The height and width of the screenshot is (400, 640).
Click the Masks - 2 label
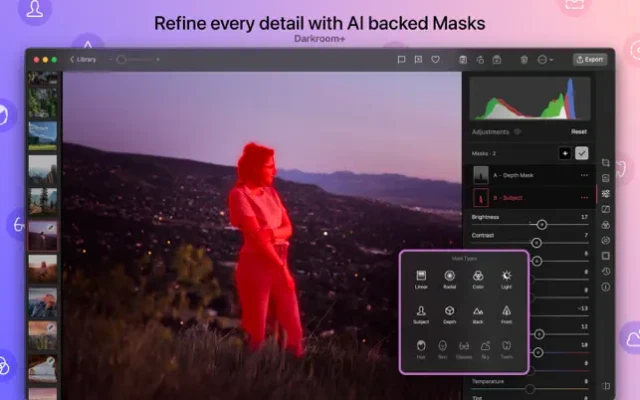point(484,153)
